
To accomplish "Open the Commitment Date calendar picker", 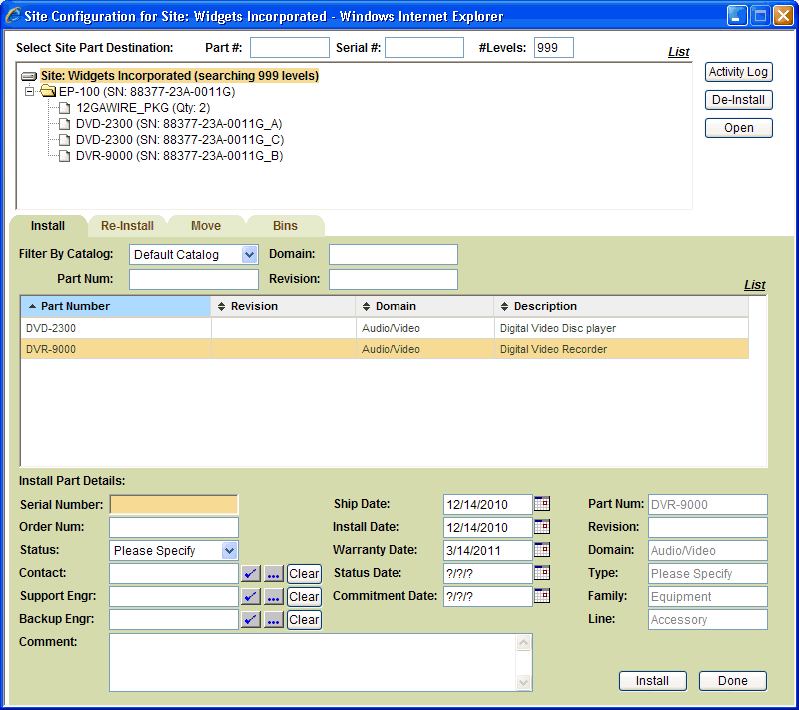I will [542, 595].
